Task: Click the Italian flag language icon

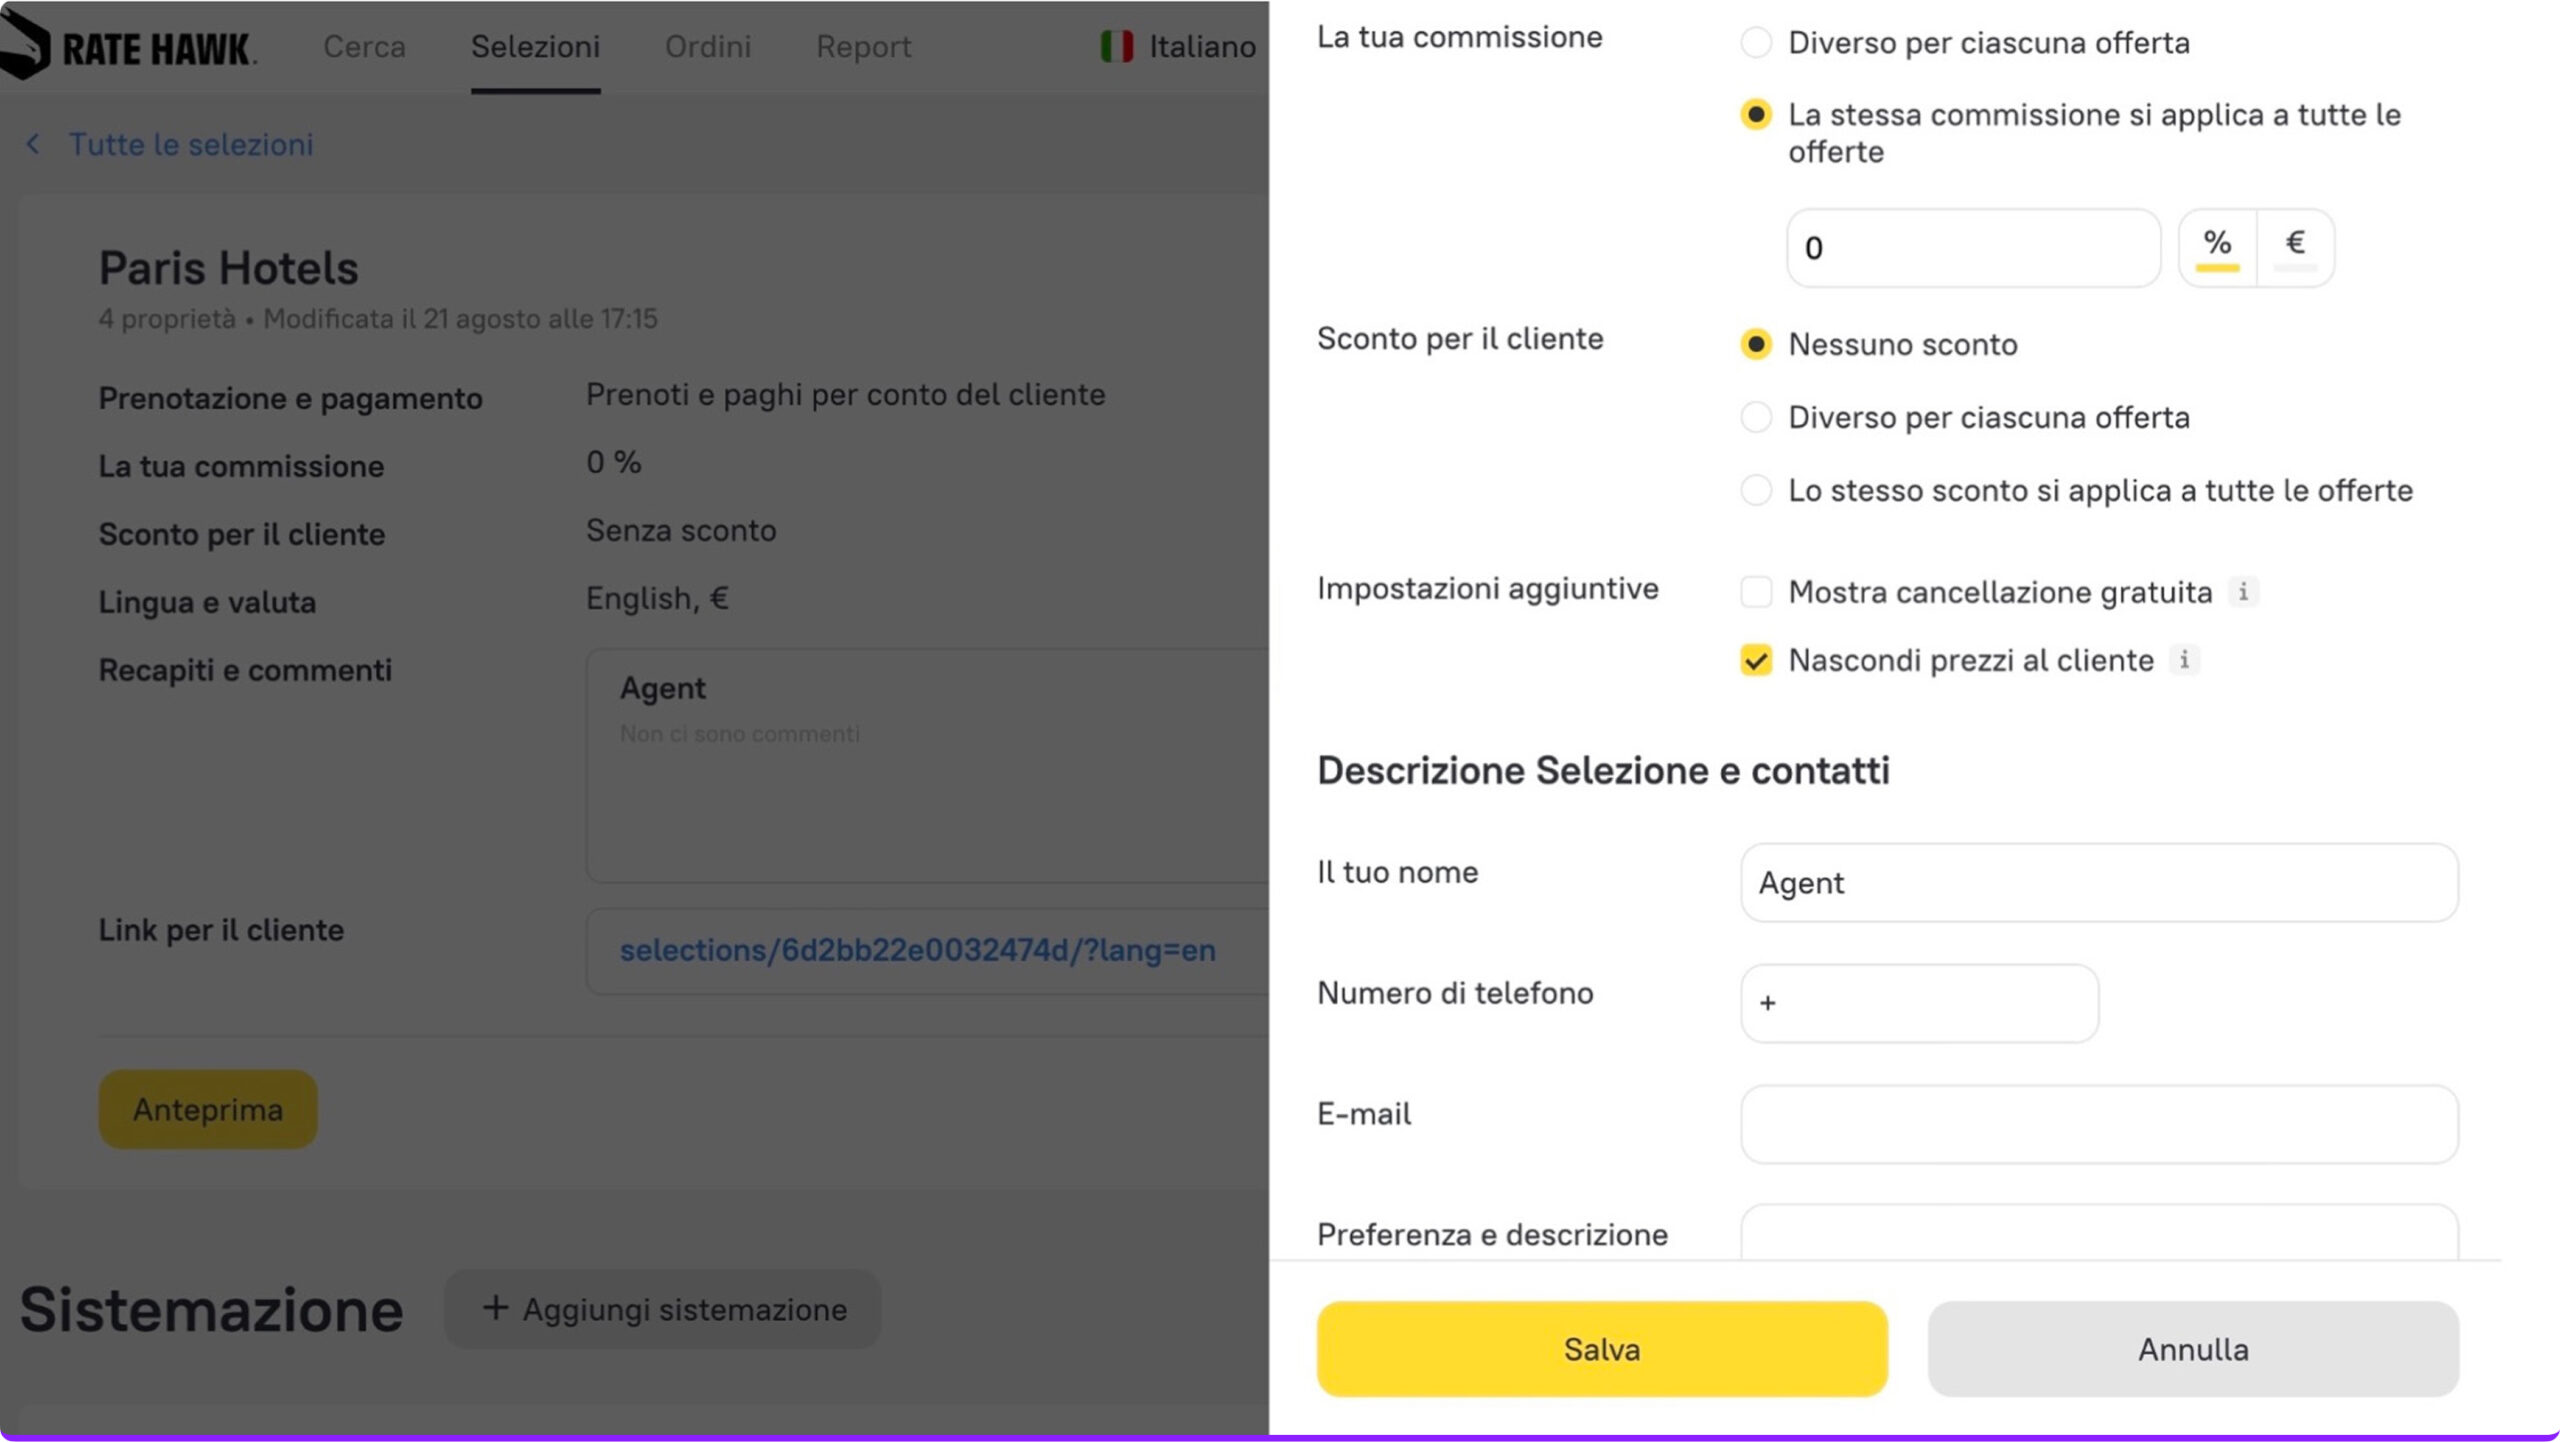Action: coord(1117,46)
